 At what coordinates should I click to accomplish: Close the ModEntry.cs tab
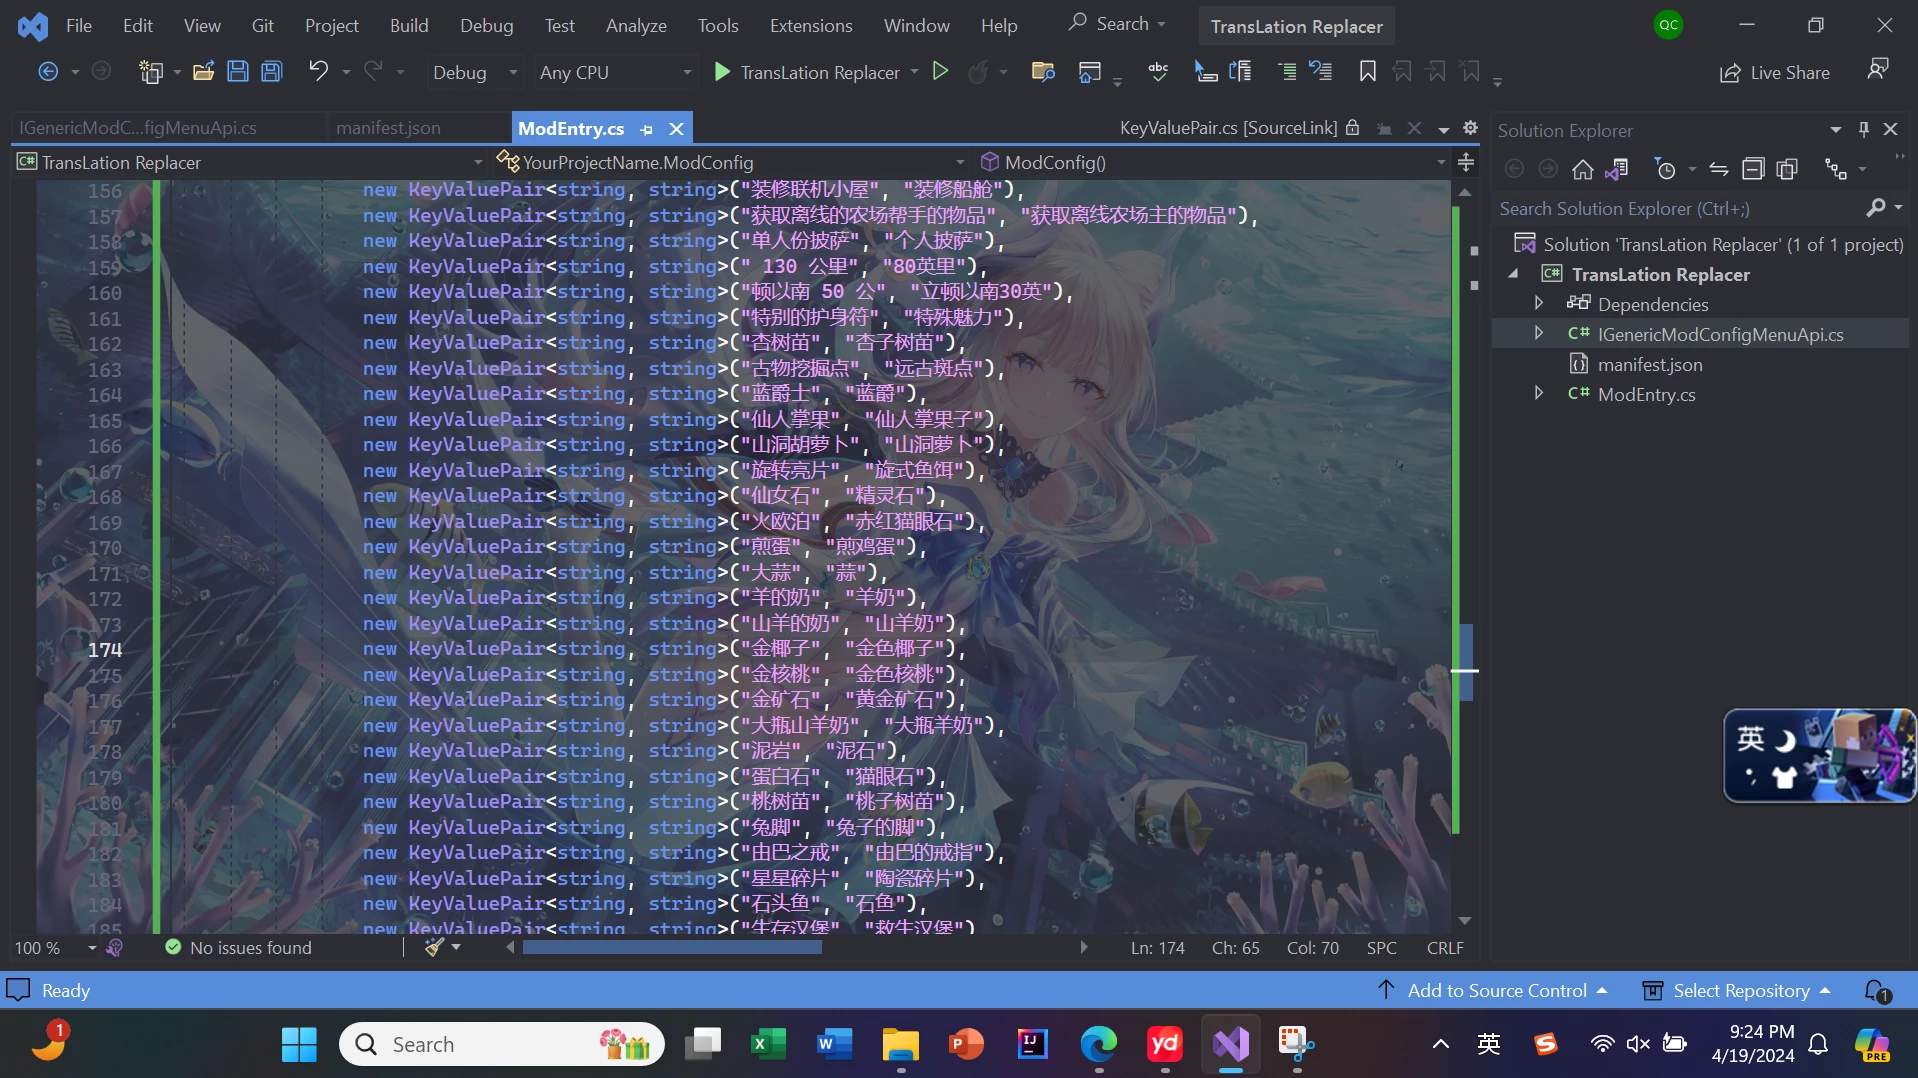pos(676,129)
